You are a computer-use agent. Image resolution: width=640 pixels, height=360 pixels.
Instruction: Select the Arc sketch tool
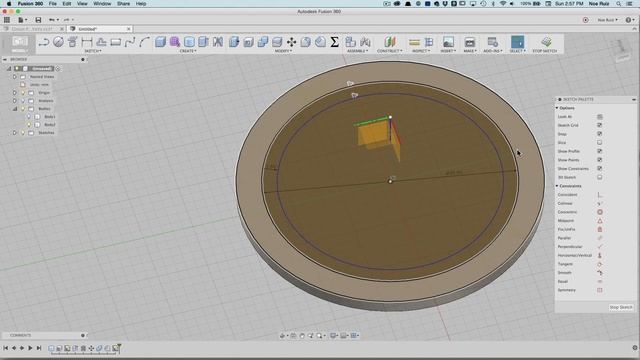144,42
